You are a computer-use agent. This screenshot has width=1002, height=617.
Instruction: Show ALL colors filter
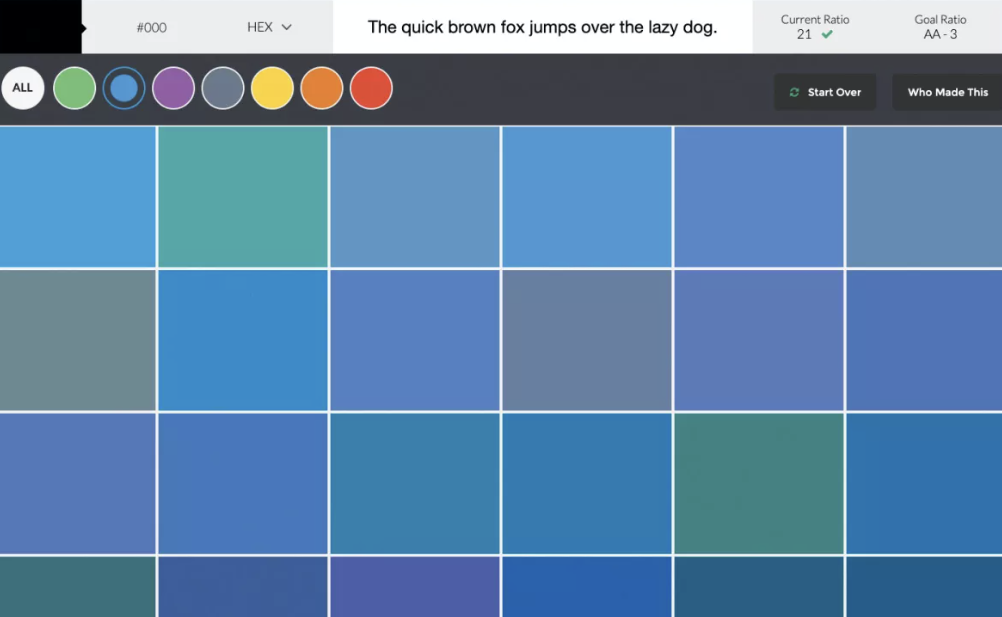(x=23, y=88)
